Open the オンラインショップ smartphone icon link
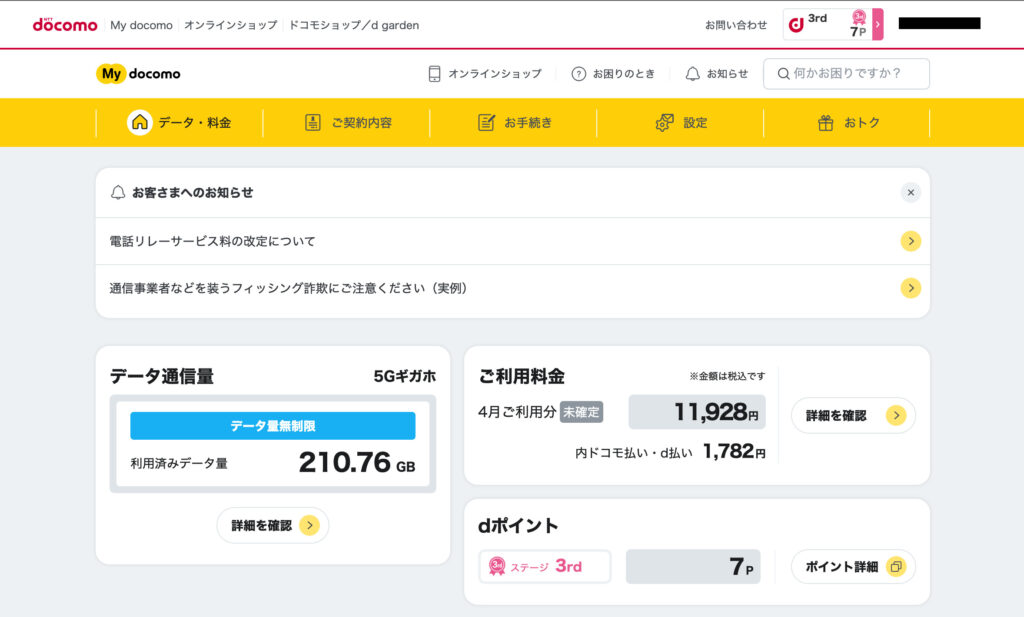 pos(434,73)
